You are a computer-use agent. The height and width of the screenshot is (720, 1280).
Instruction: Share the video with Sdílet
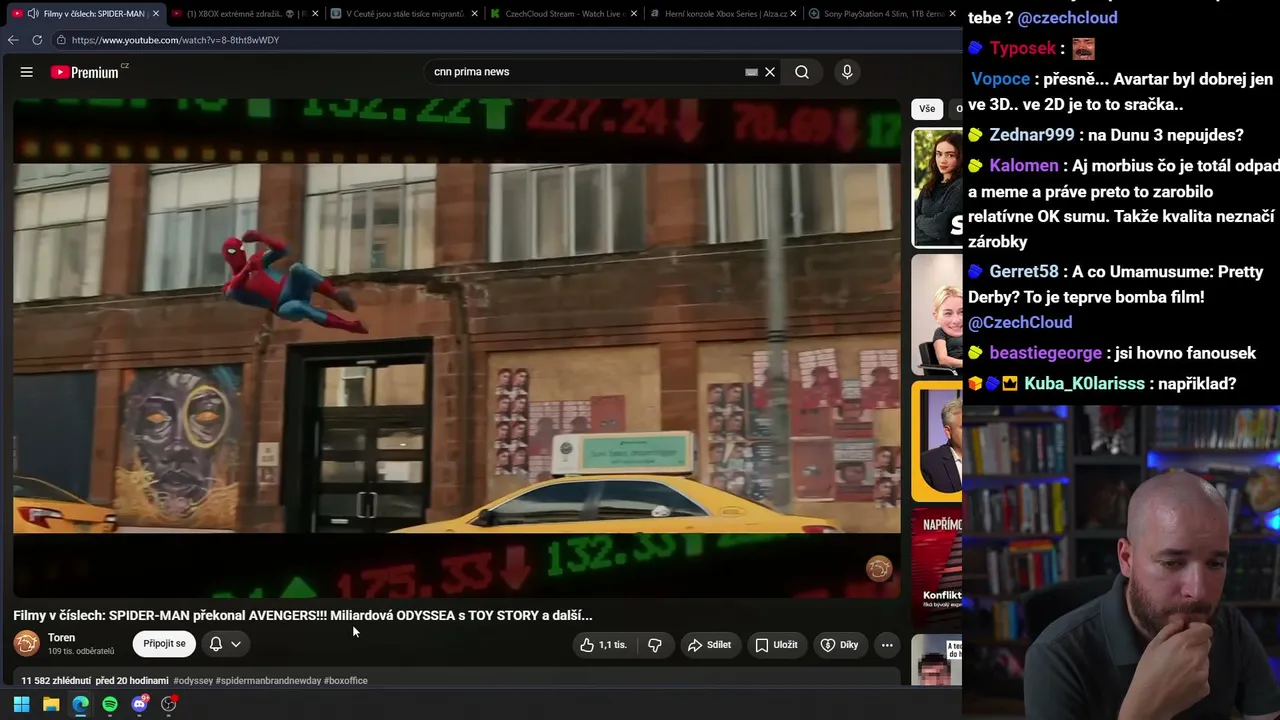coord(709,645)
